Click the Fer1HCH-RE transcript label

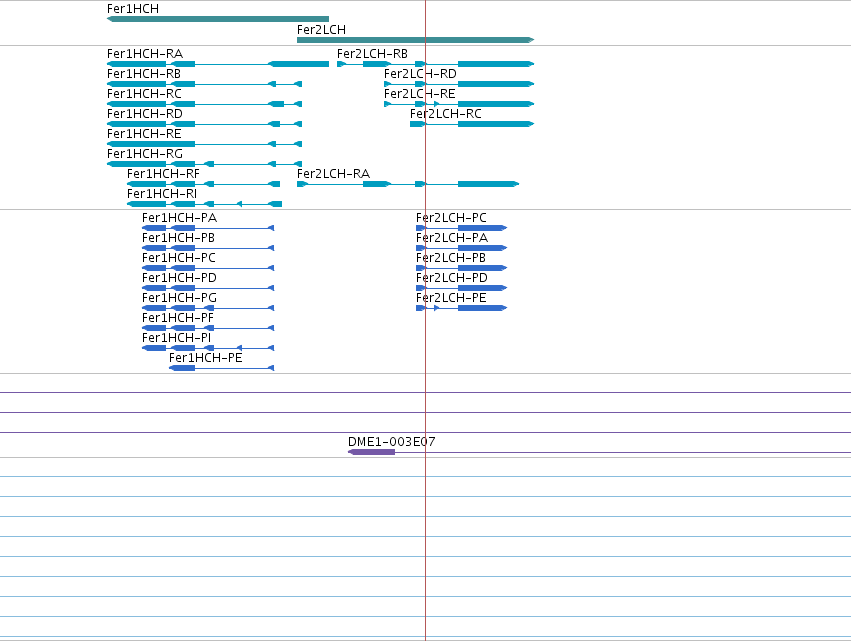pos(144,134)
